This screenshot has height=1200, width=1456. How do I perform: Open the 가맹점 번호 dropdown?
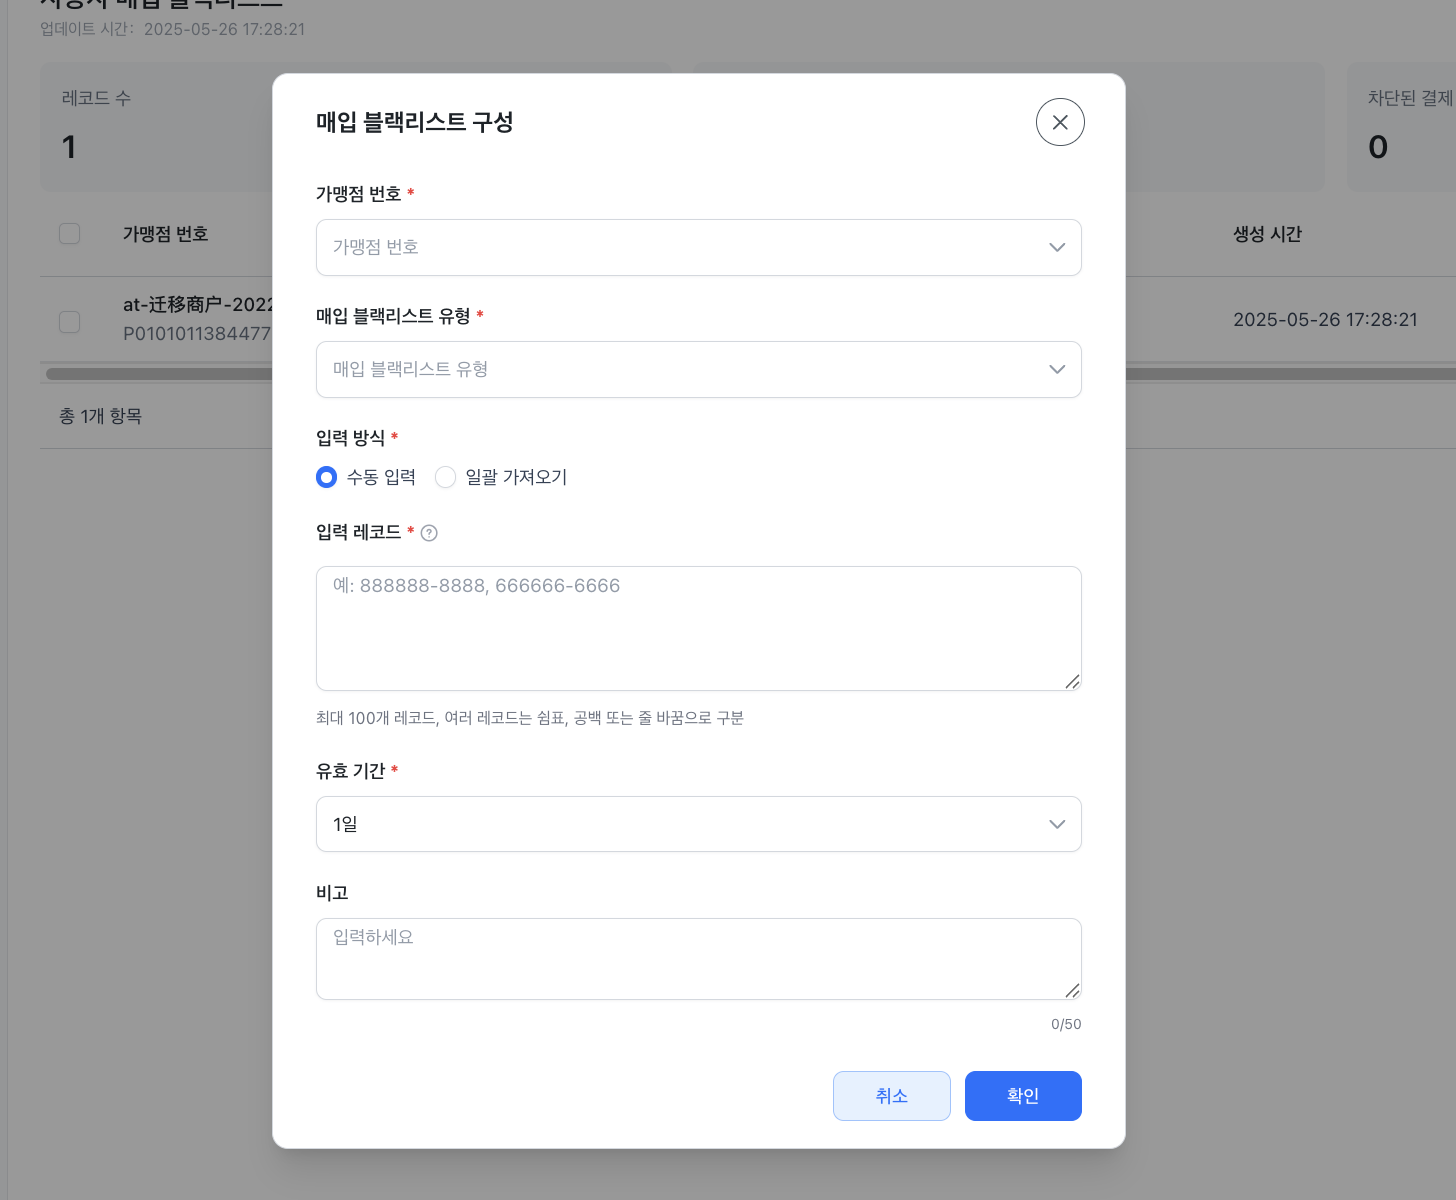point(698,248)
